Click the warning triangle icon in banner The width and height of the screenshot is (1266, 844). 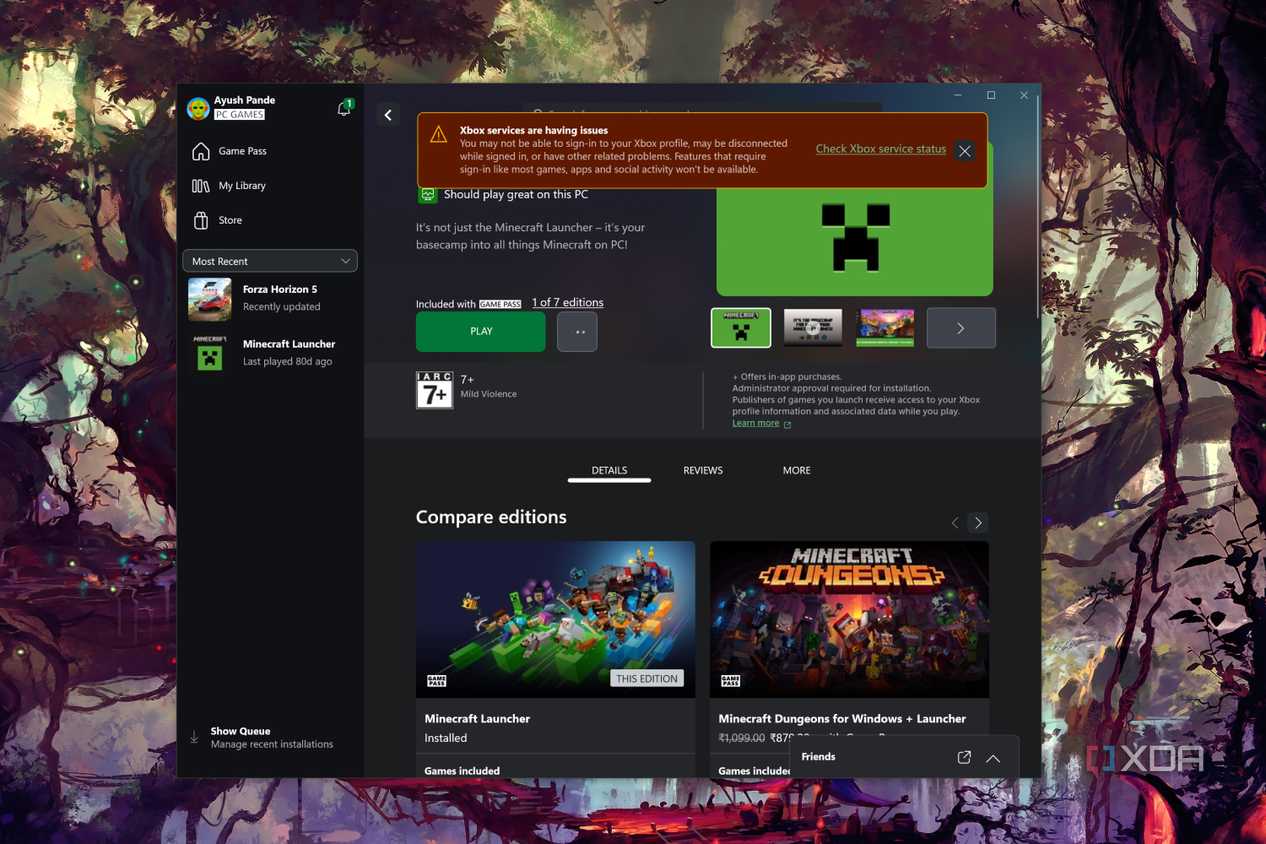click(438, 135)
